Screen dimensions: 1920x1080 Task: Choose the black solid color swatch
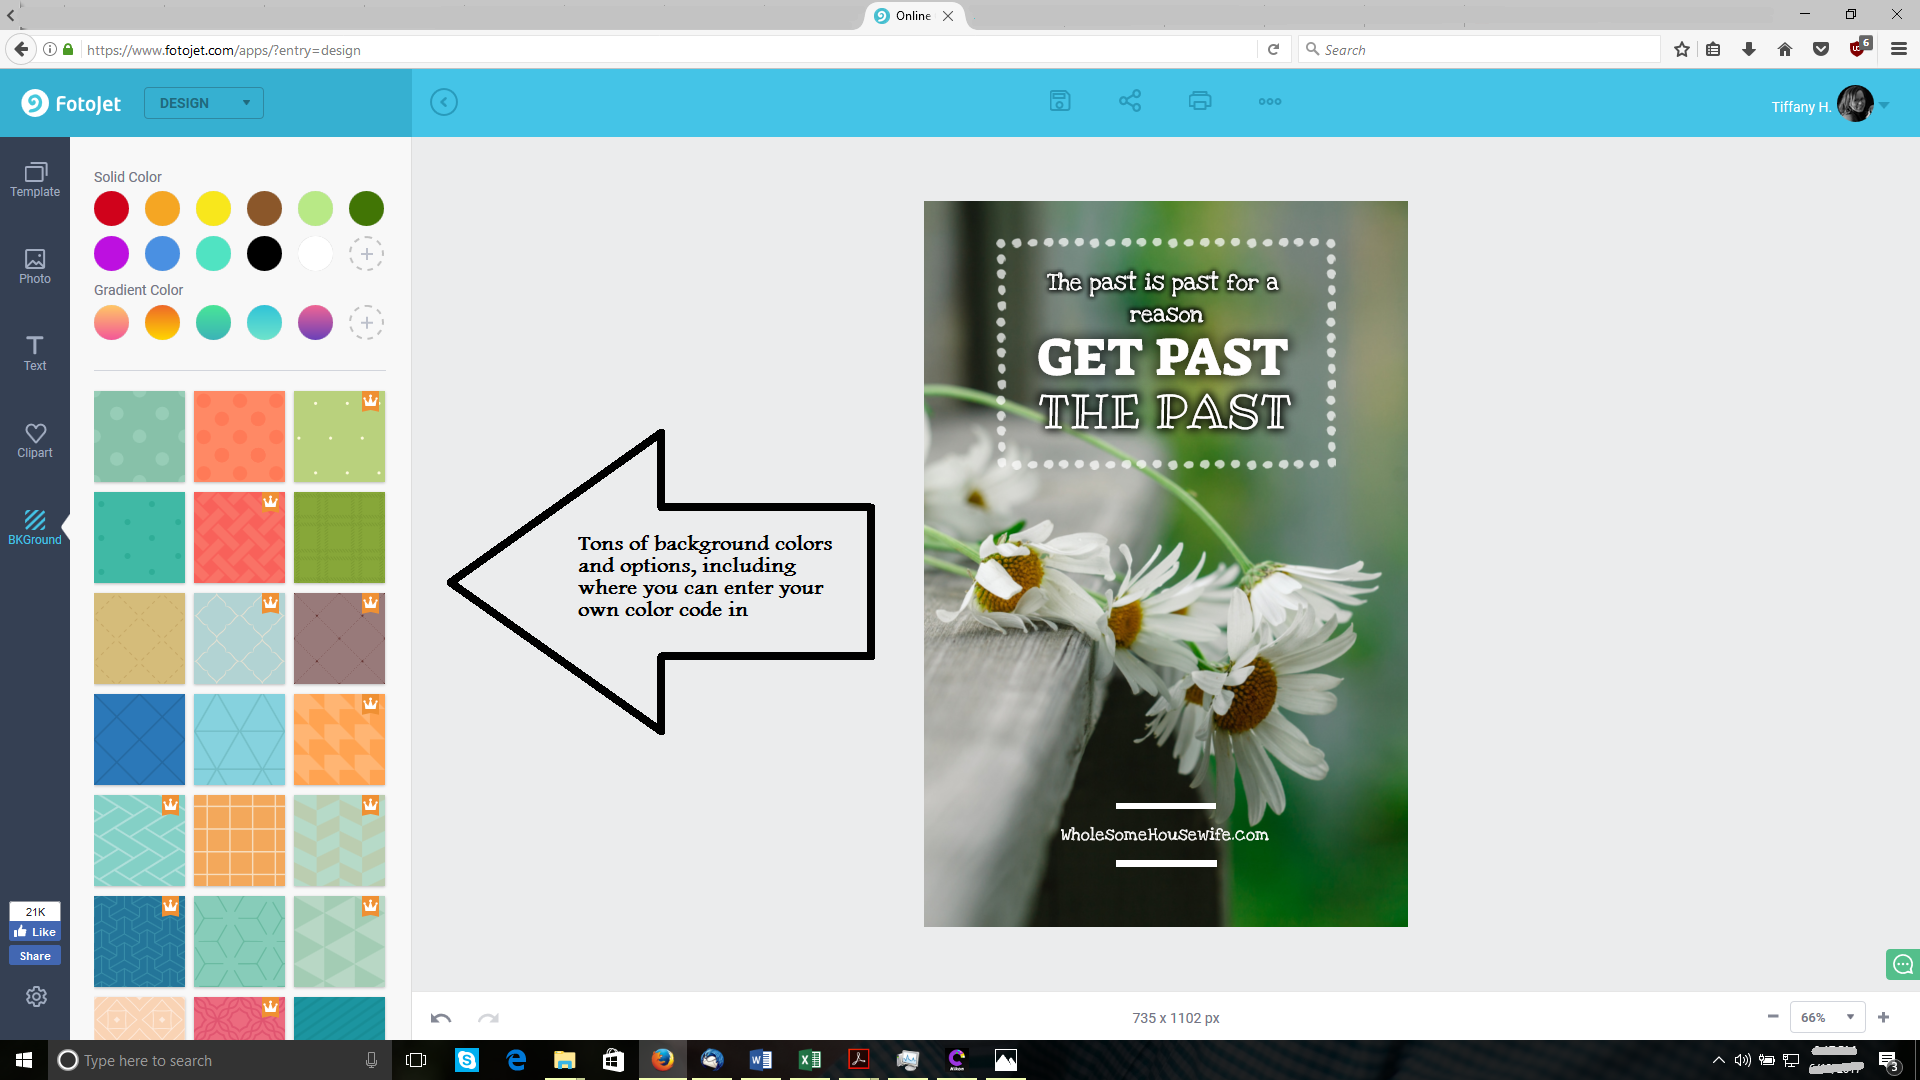(264, 254)
